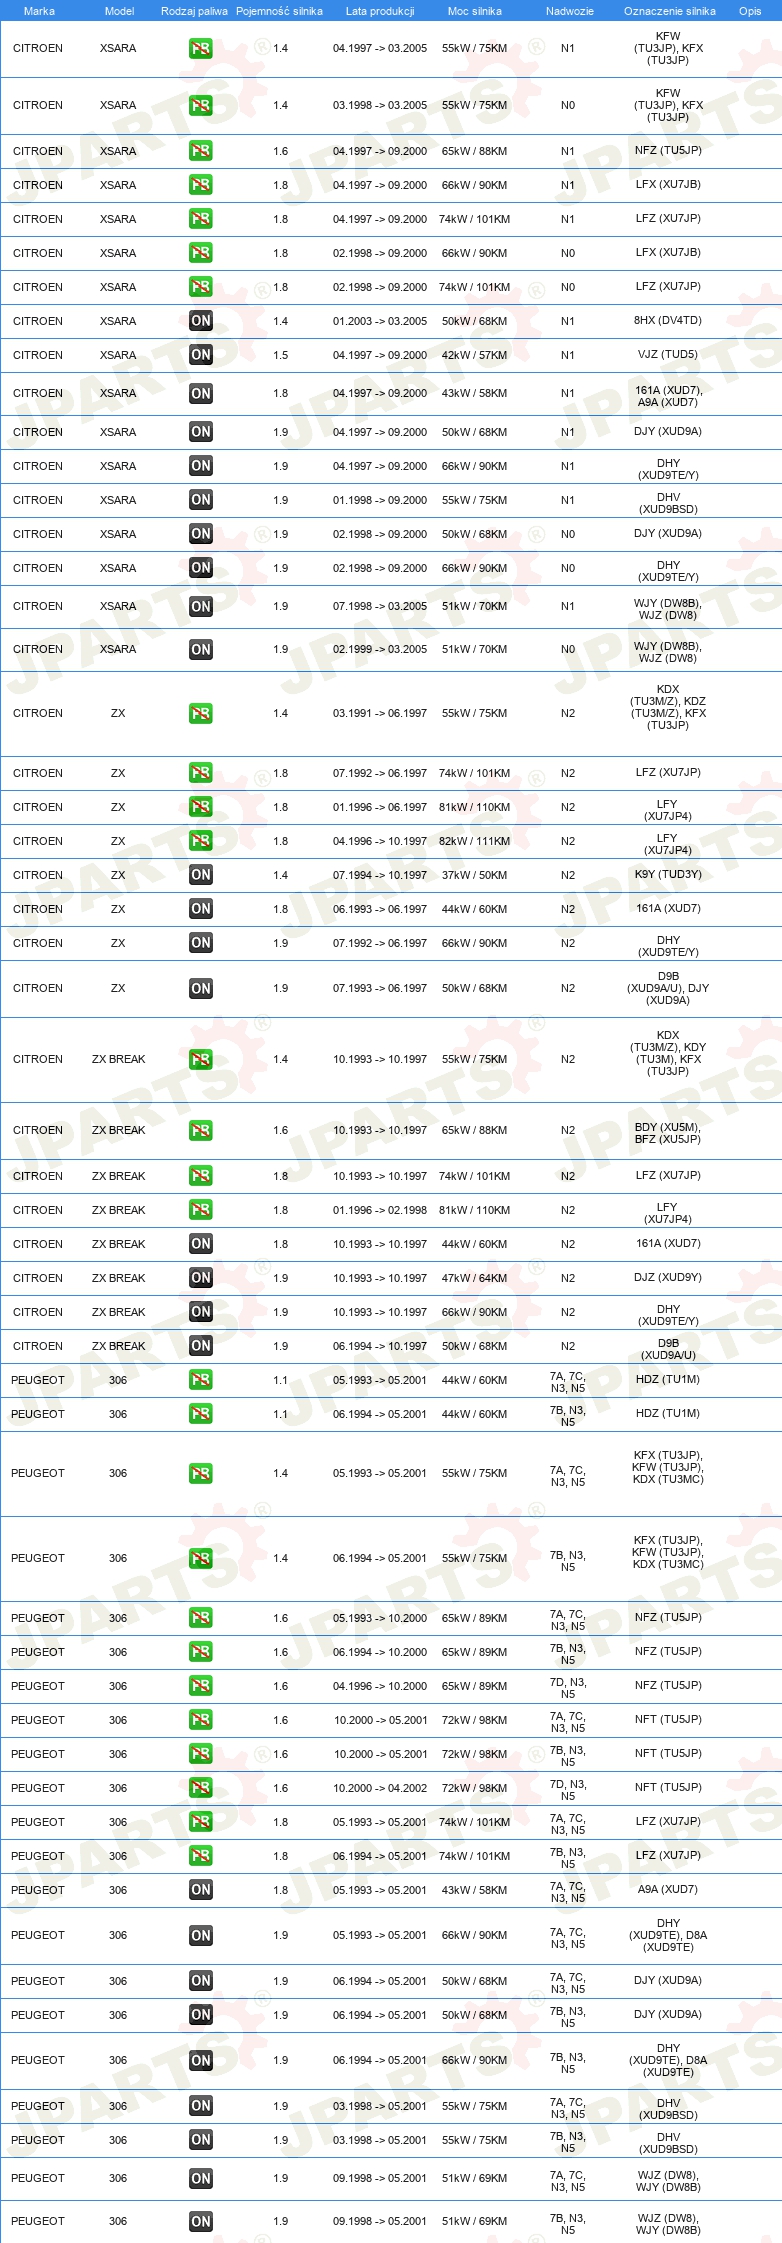The height and width of the screenshot is (2243, 782).
Task: Click the Oznaczenie silnika column header
Action: [x=670, y=11]
